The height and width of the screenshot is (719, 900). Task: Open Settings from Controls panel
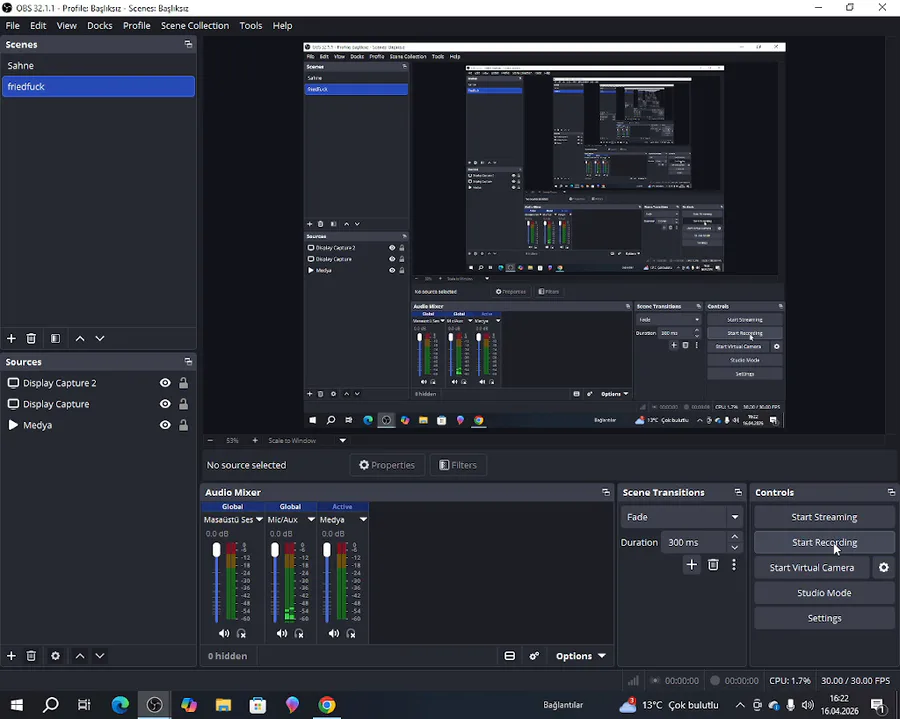click(x=824, y=618)
